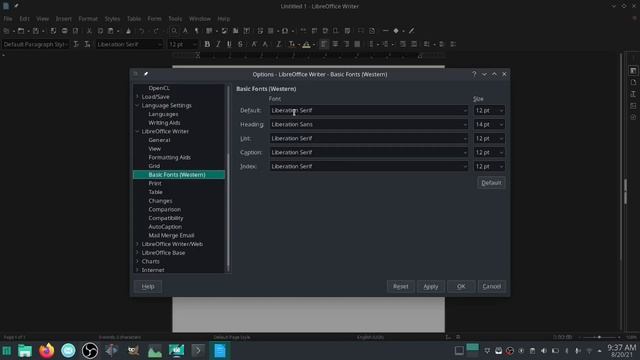Click the zoom slider in Writer status bar
Viewport: 640px width, 360px height.
coord(599,337)
